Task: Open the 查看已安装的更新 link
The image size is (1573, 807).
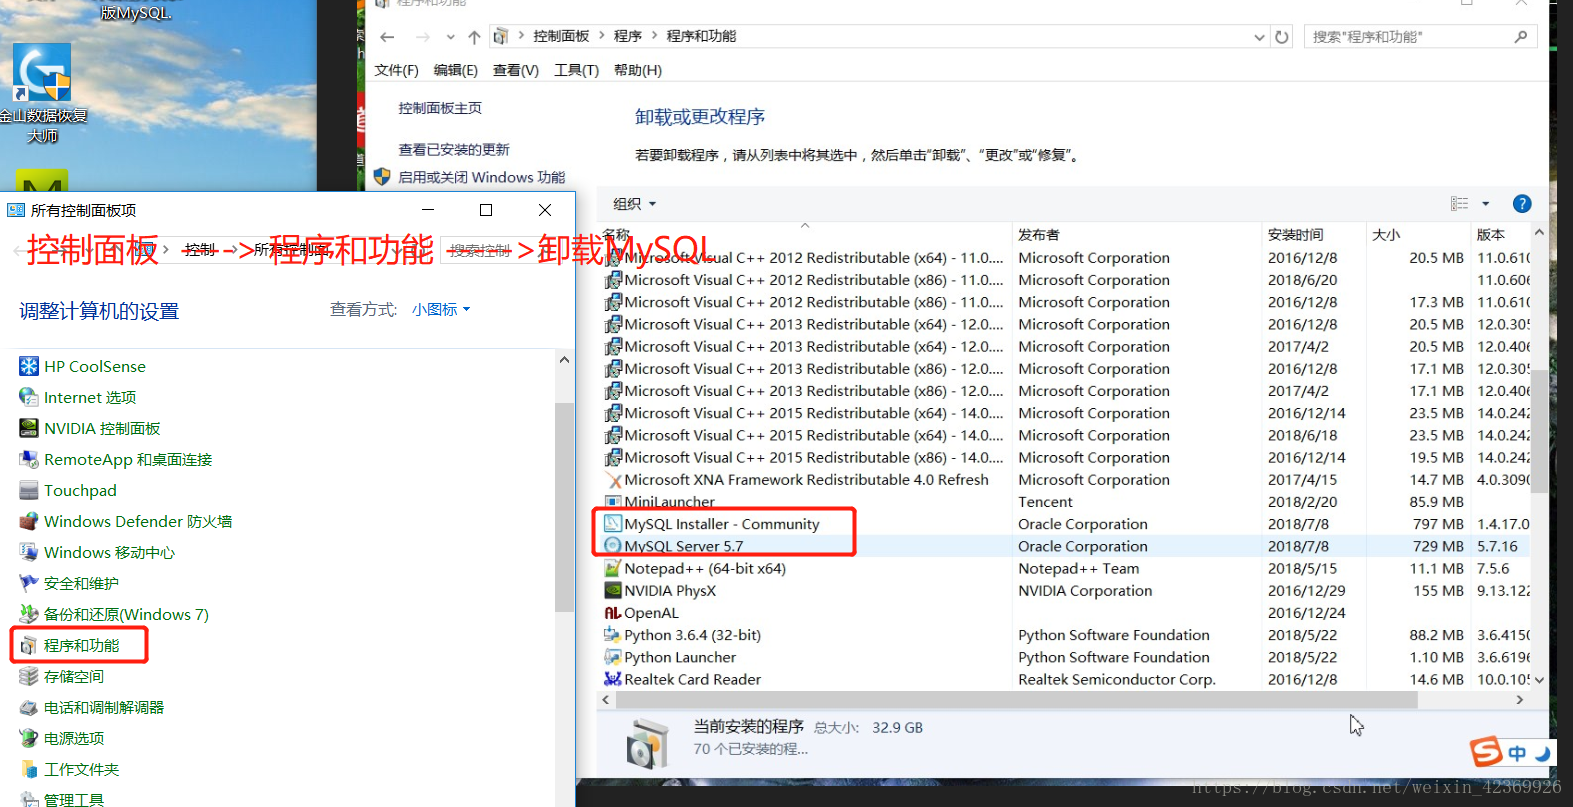Action: point(454,149)
